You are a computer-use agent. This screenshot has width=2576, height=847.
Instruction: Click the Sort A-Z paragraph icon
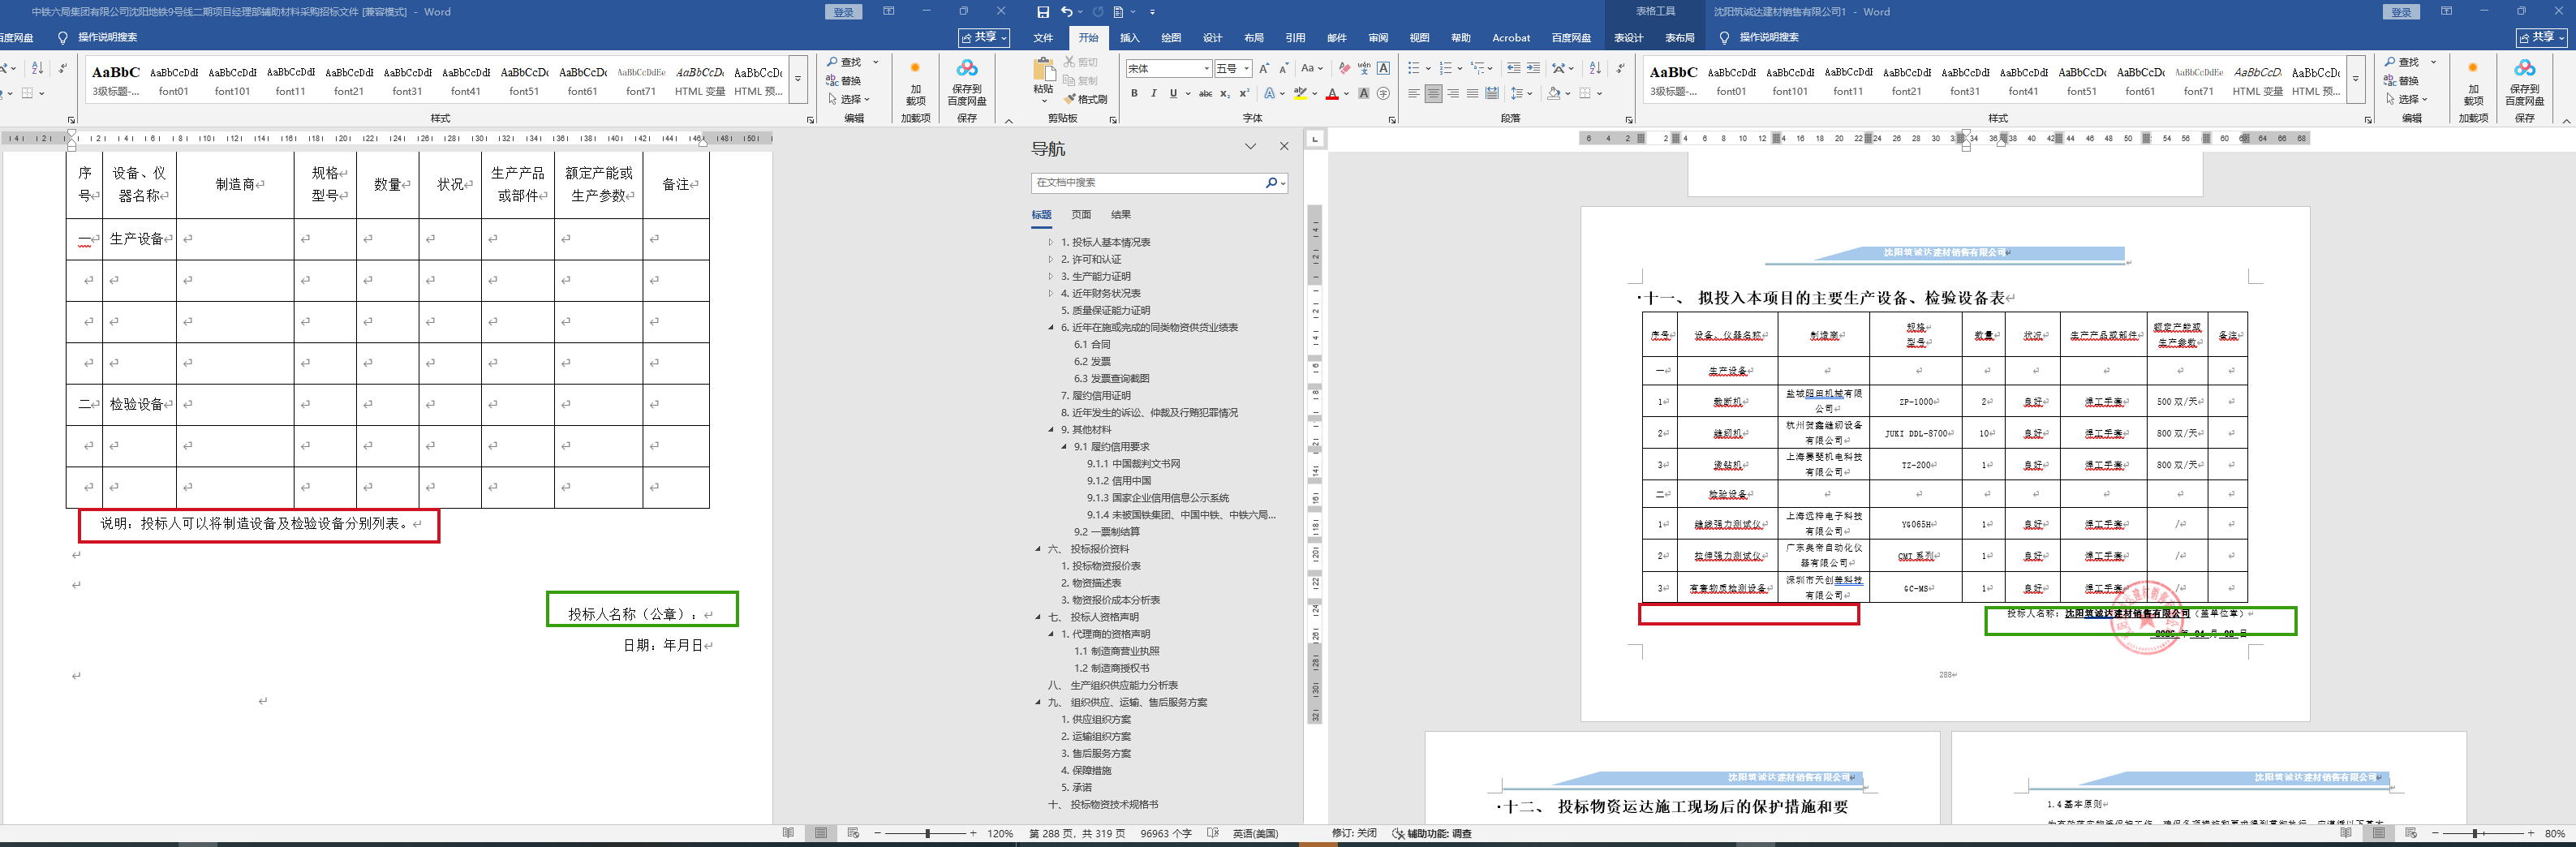coord(1595,68)
